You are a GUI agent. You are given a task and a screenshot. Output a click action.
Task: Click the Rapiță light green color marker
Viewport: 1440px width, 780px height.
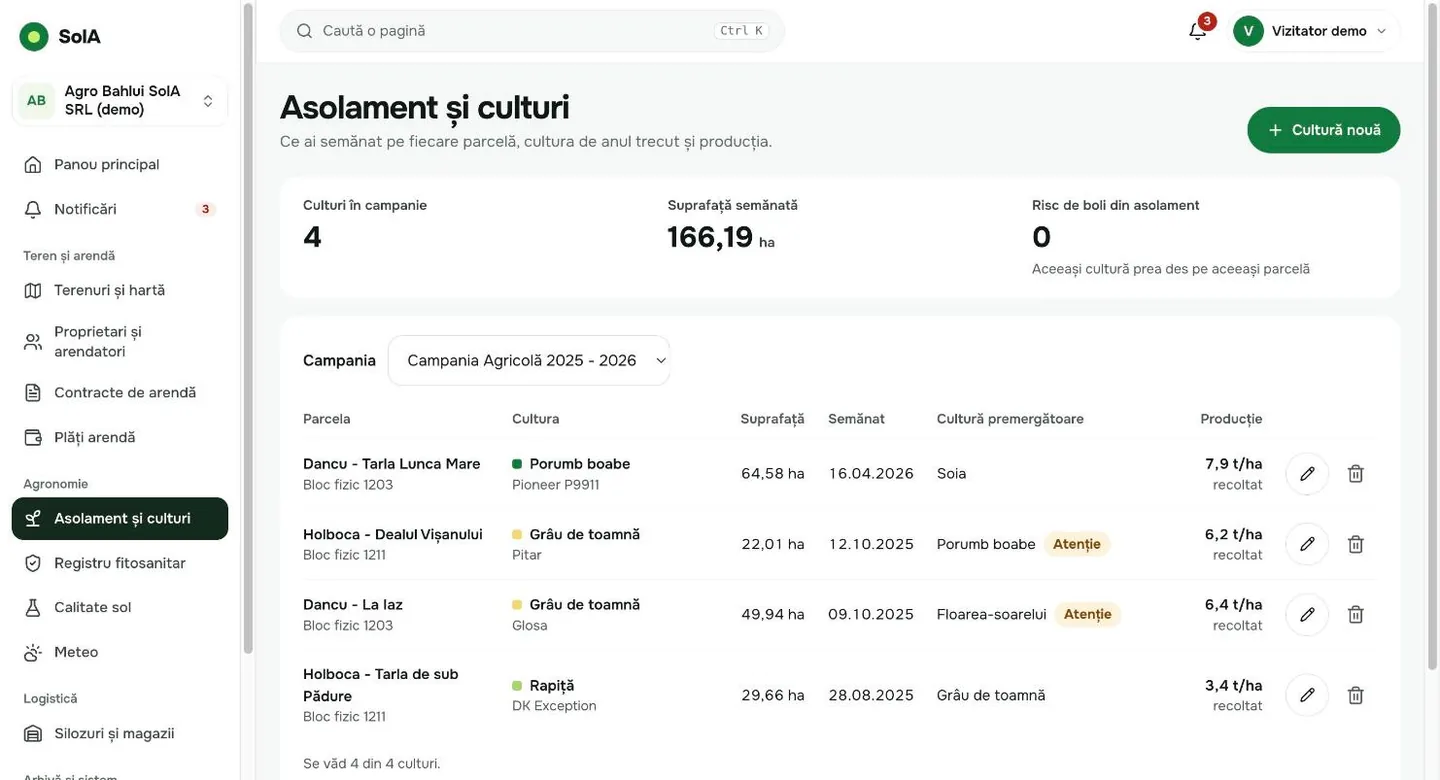tap(517, 686)
